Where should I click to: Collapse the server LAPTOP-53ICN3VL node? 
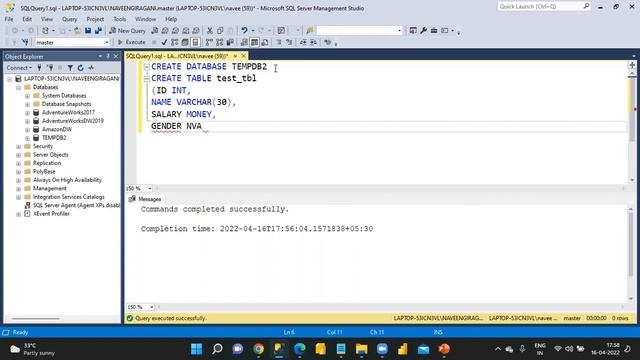10,79
